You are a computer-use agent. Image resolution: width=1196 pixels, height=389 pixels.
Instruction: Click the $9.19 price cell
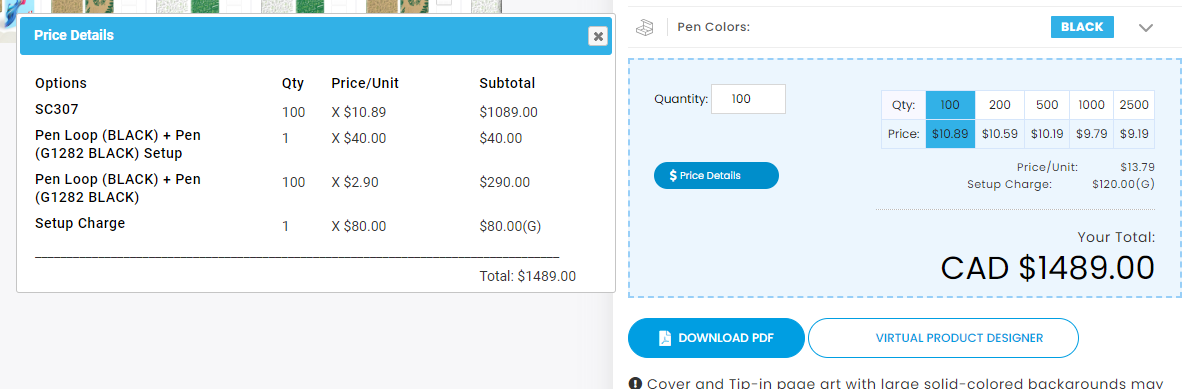[1133, 133]
